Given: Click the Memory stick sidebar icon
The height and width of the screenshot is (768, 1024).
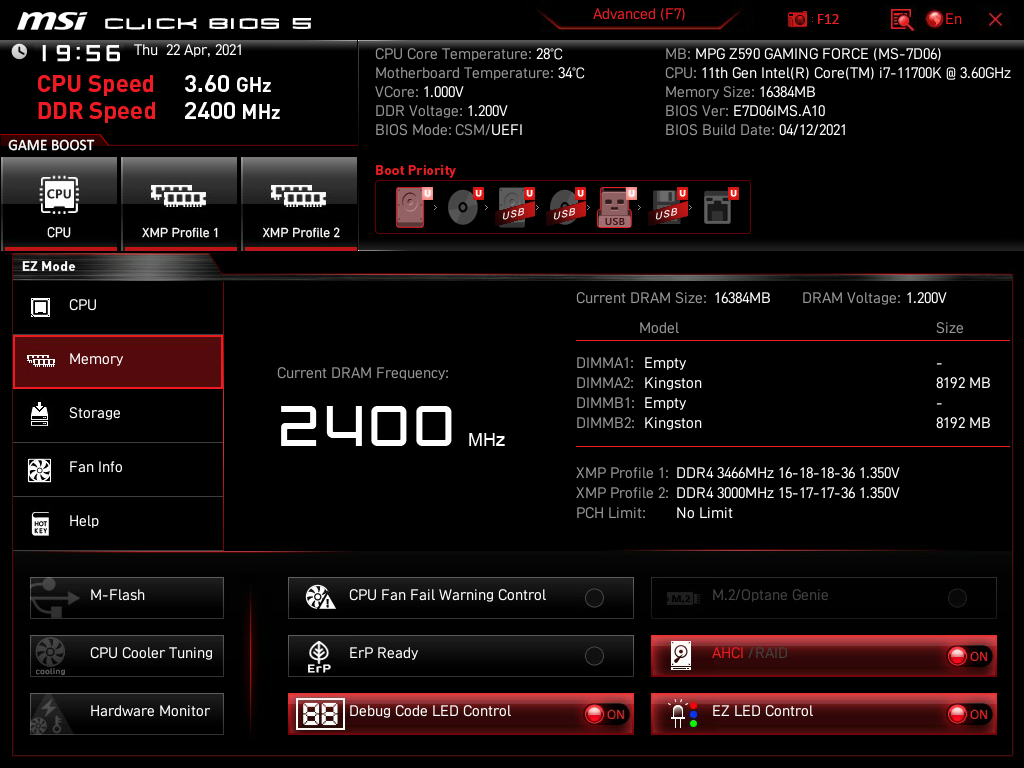Looking at the screenshot, I should pos(40,360).
